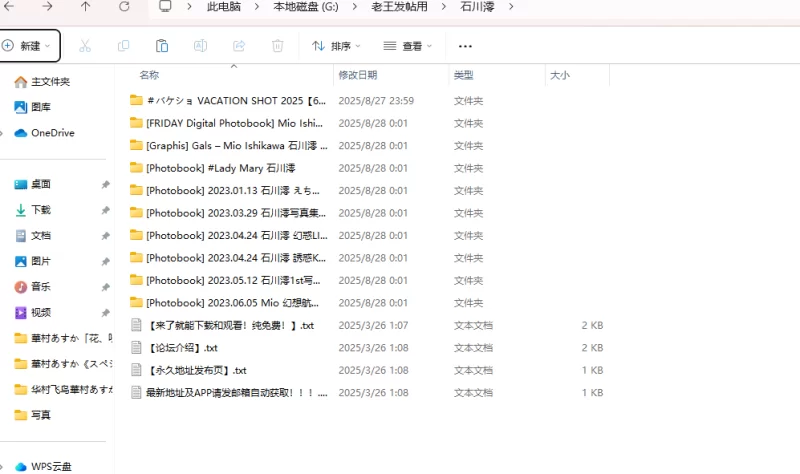
Task: Sort by the 类型 column header
Action: point(464,75)
